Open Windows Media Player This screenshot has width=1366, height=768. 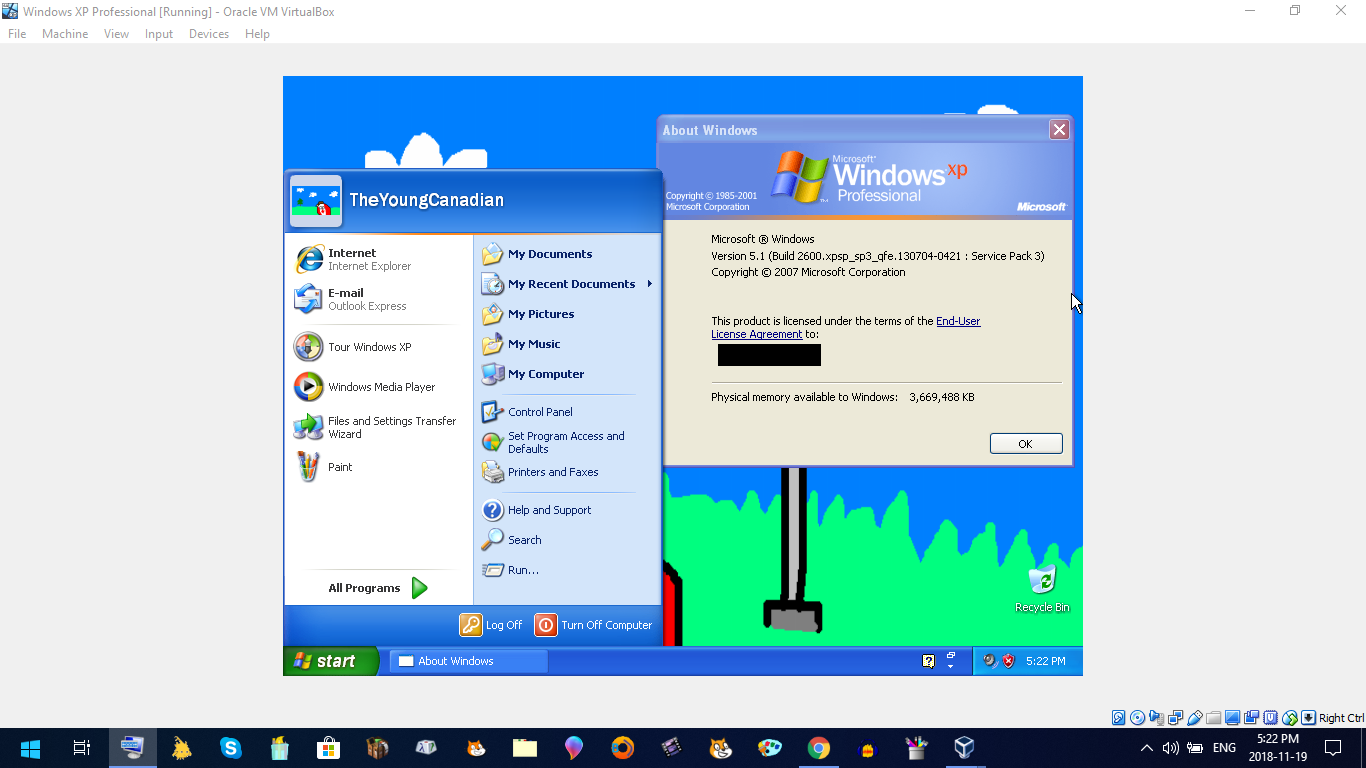click(x=378, y=387)
